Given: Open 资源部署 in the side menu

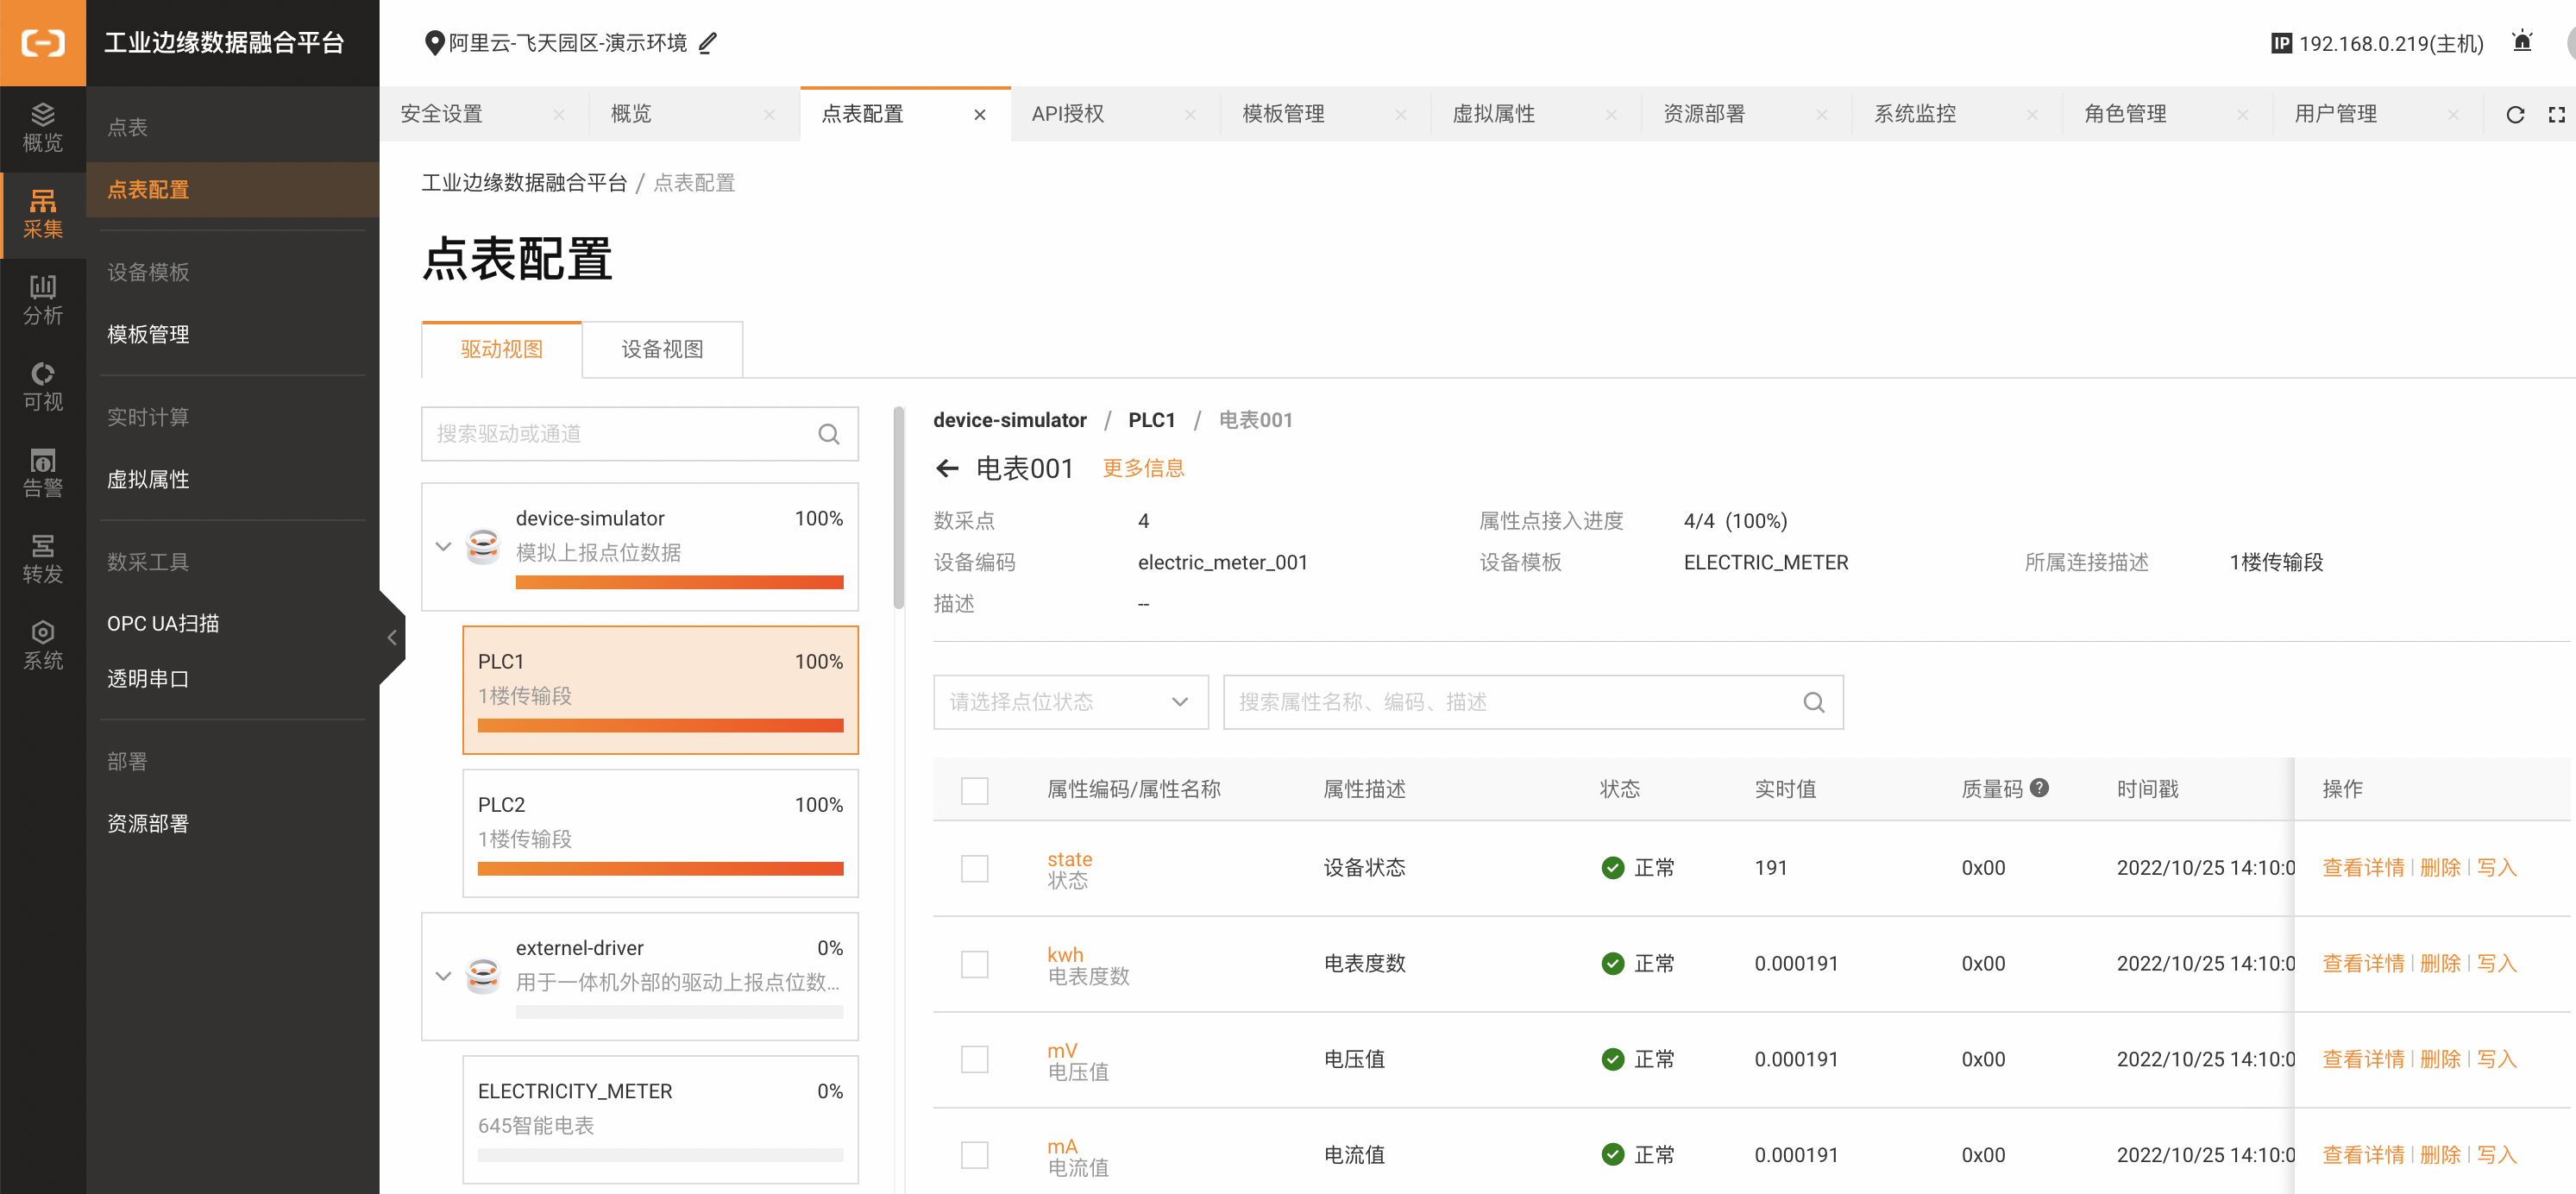Looking at the screenshot, I should point(148,824).
